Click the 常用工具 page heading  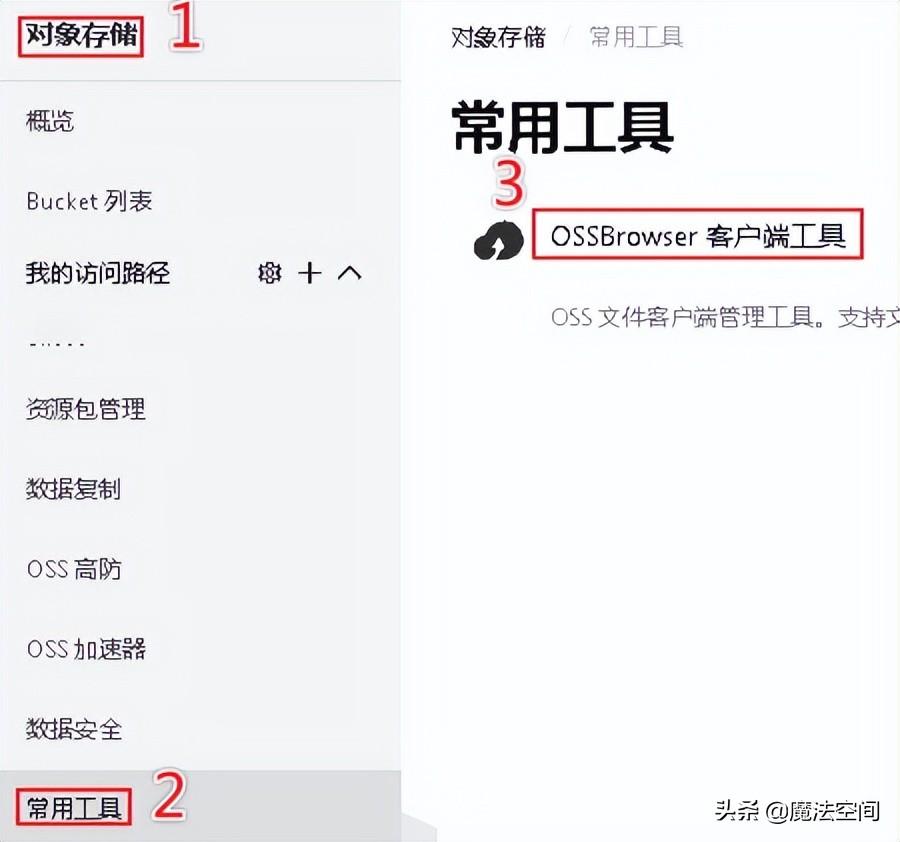562,127
